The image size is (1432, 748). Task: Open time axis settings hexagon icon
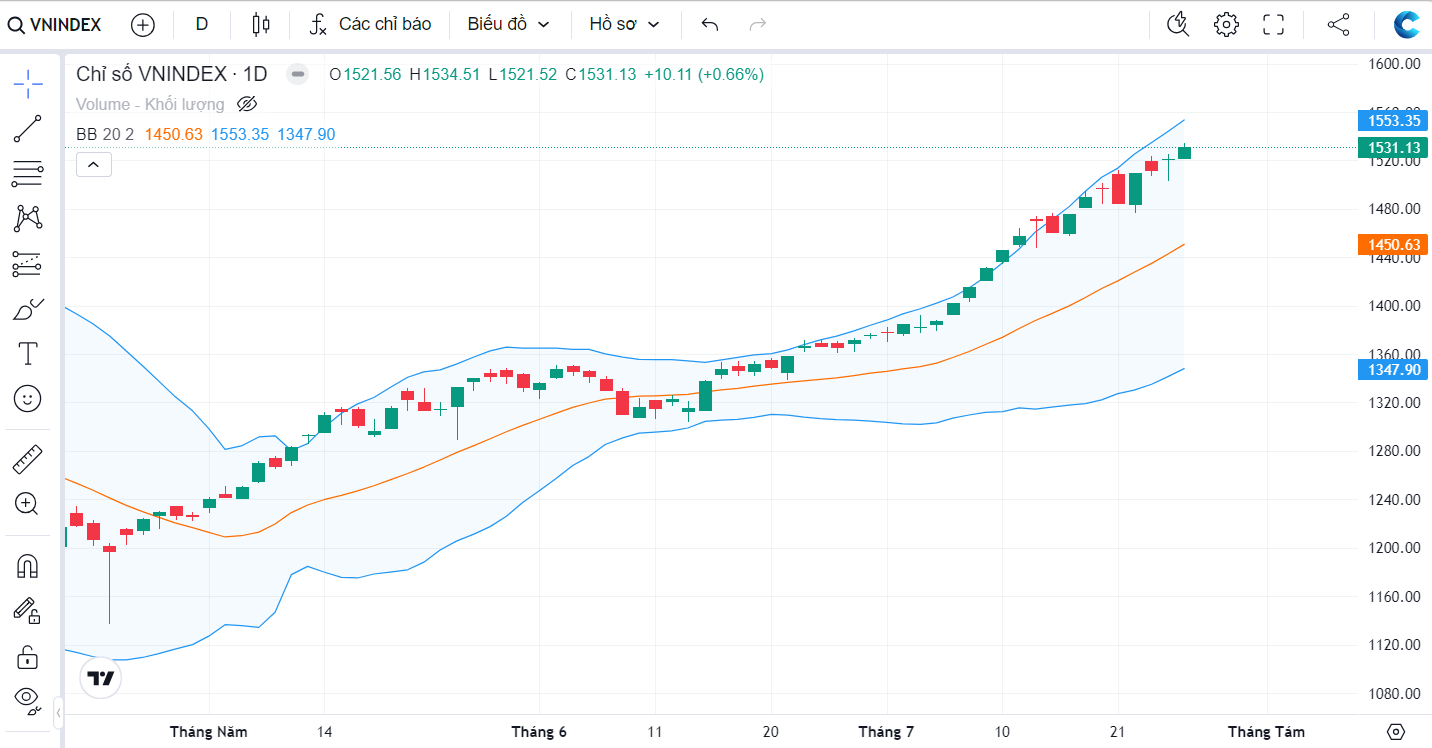[1397, 732]
